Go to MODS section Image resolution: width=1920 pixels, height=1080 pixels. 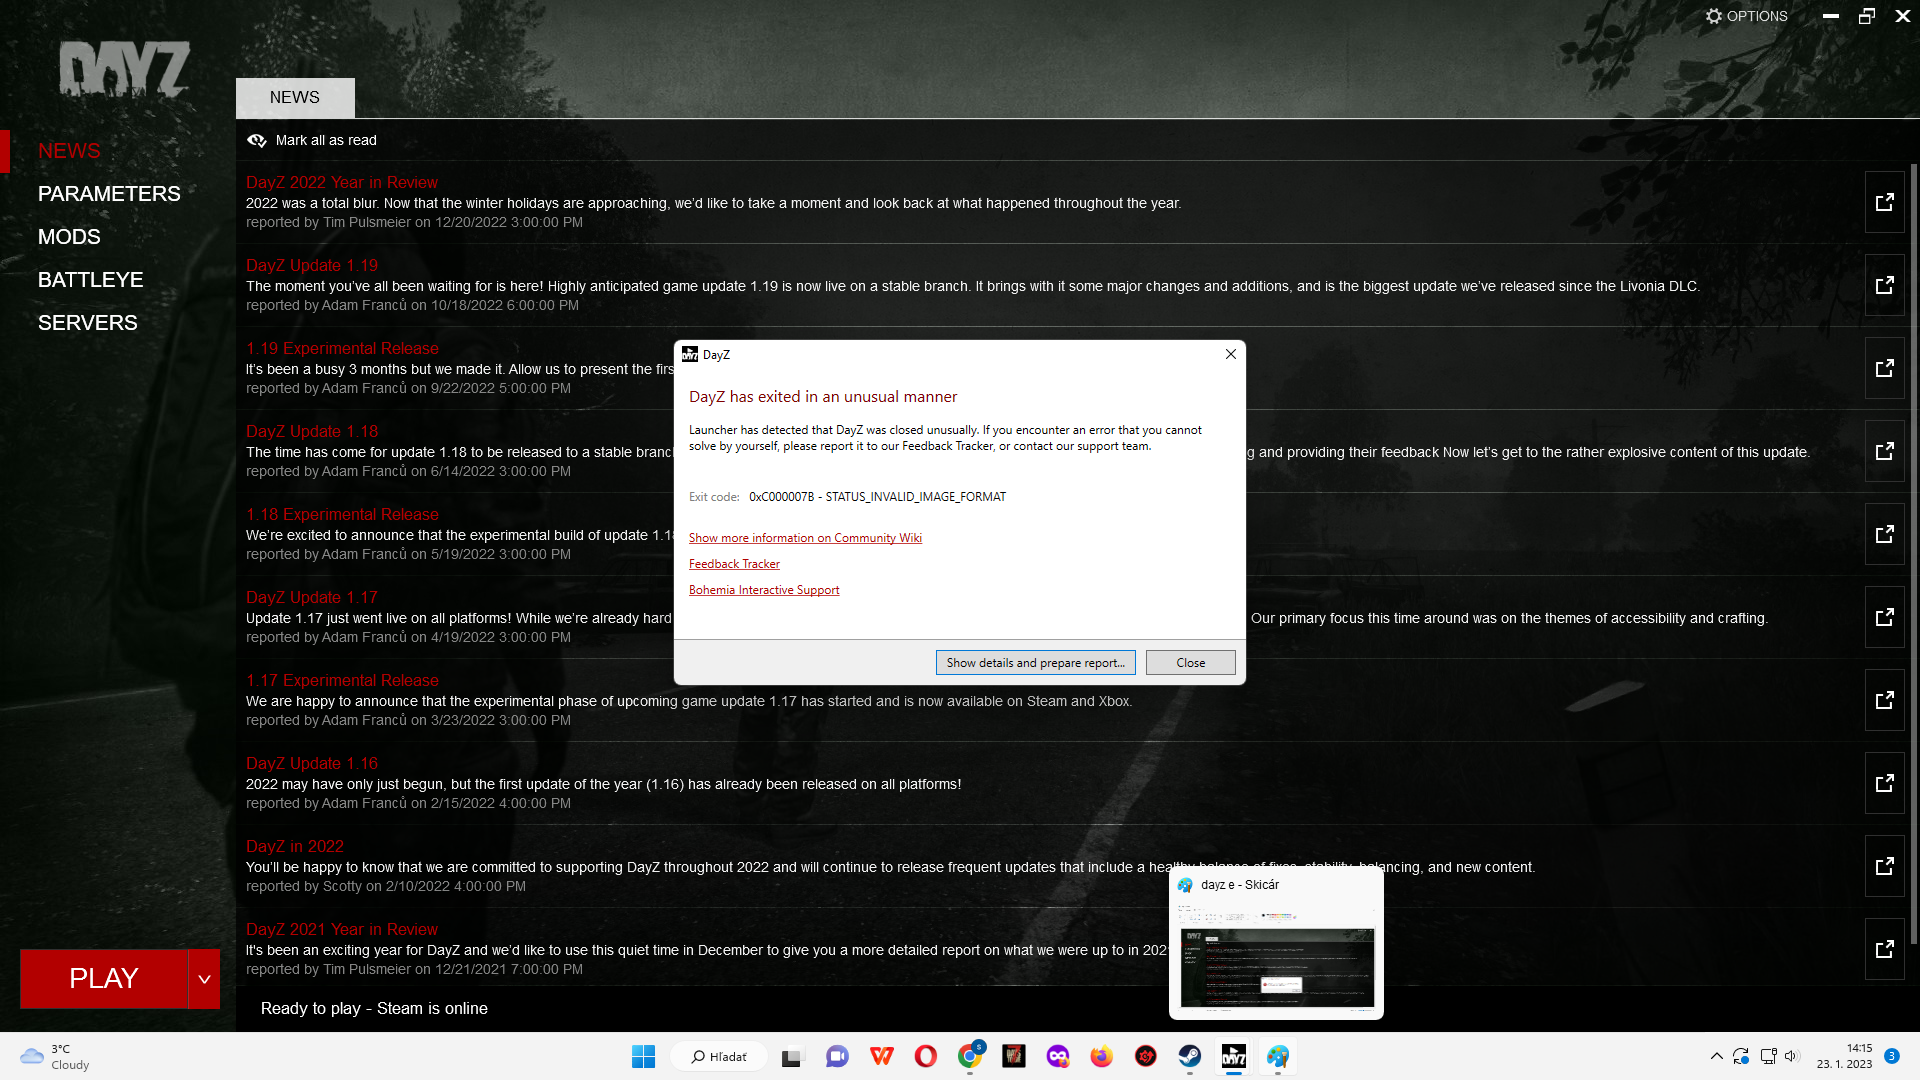69,237
